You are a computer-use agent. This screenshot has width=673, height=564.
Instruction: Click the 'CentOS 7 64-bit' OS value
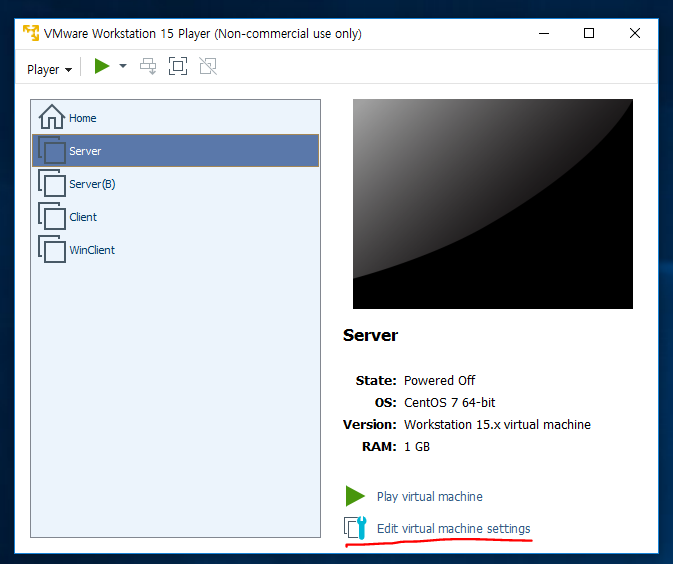[x=449, y=403]
